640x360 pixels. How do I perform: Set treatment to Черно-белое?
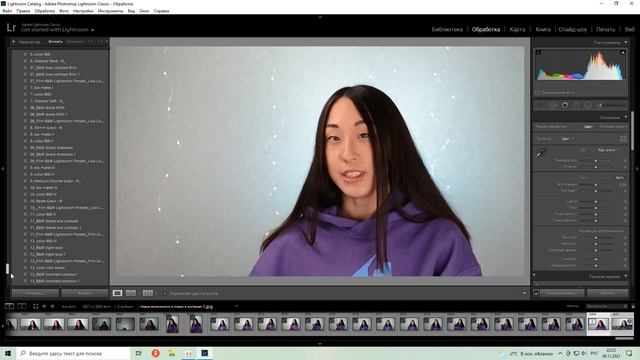[x=613, y=127]
